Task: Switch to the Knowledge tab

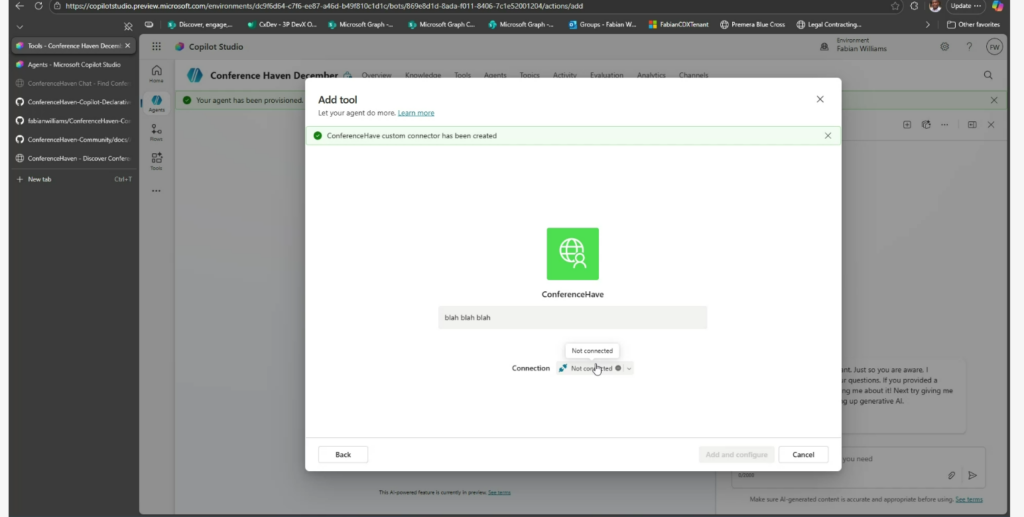Action: tap(423, 75)
